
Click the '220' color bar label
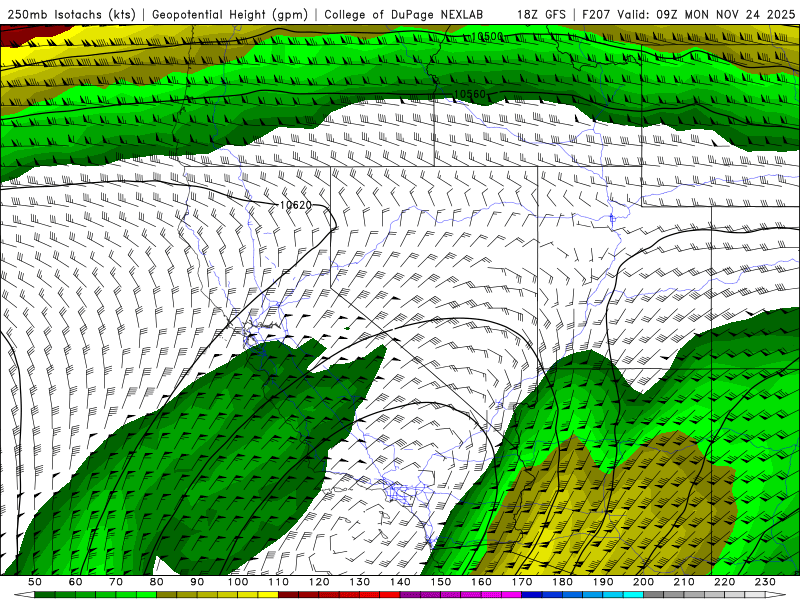point(725,582)
